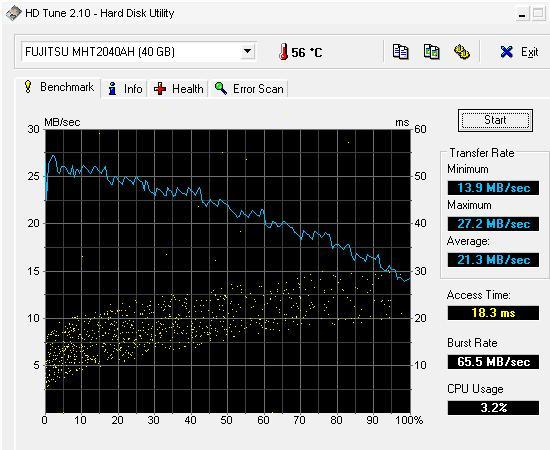Select the FUJITSU MHT2040AH drive field
550x450 pixels.
pyautogui.click(x=138, y=52)
